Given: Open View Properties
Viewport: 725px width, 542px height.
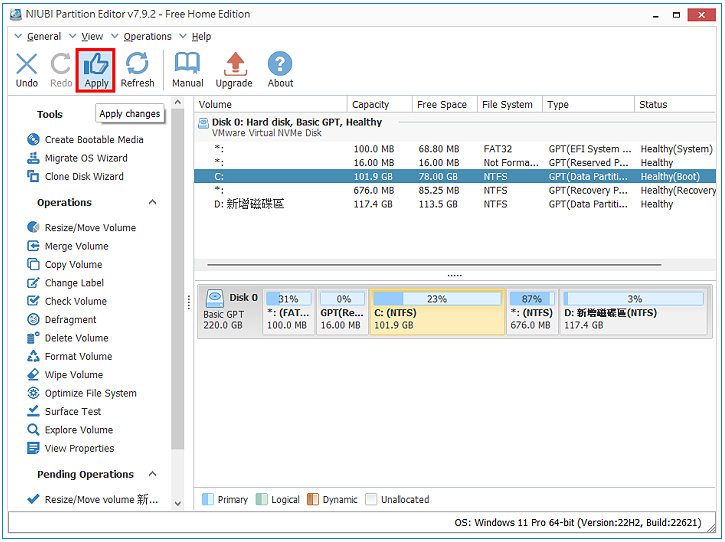Looking at the screenshot, I should pos(70,449).
